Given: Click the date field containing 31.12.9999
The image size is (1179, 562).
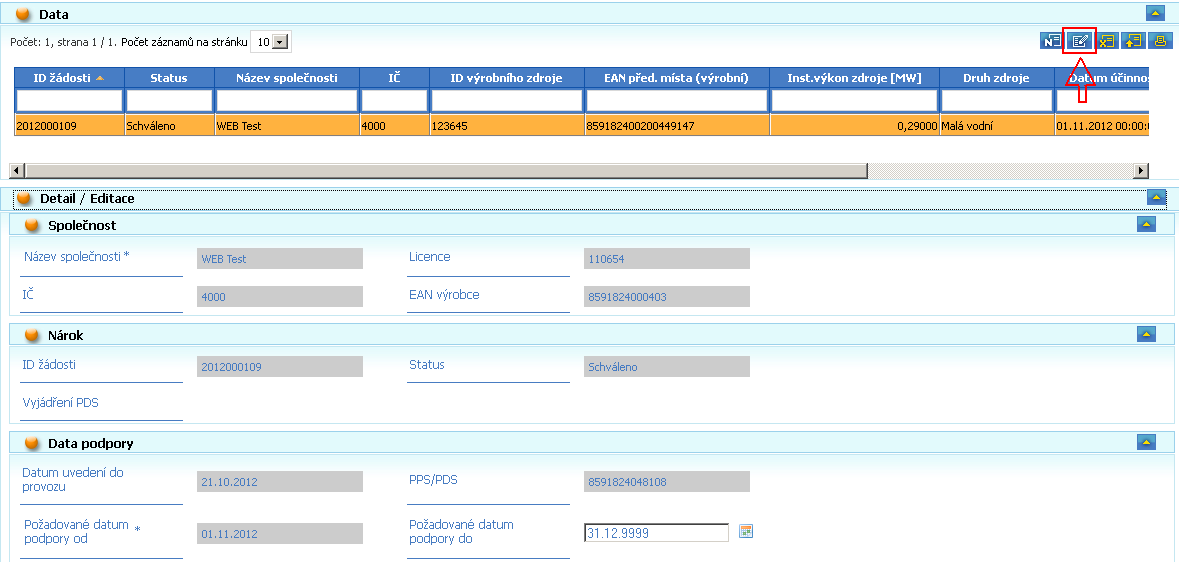Looking at the screenshot, I should point(656,533).
